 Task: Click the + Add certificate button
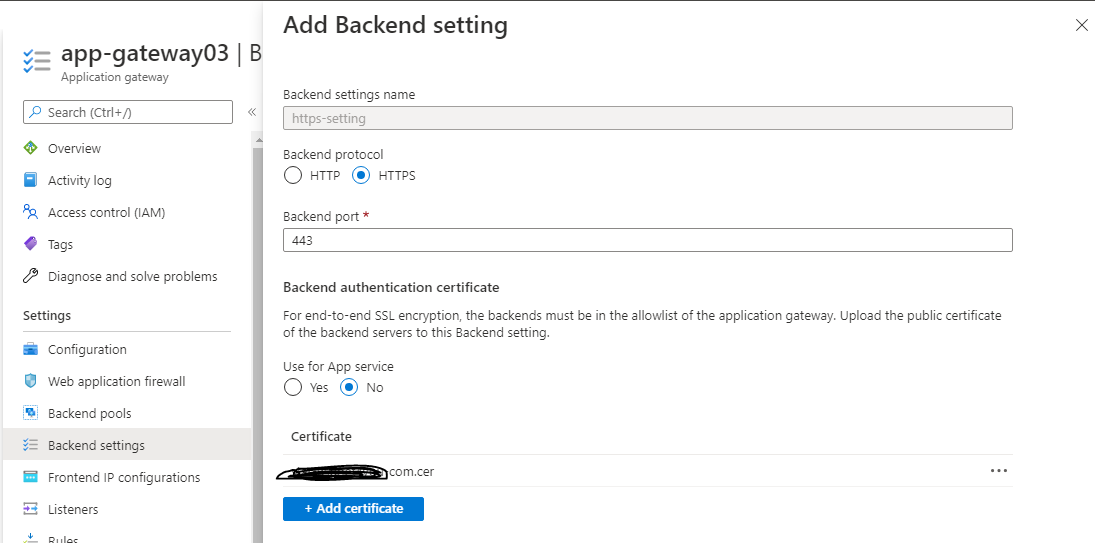pyautogui.click(x=353, y=509)
